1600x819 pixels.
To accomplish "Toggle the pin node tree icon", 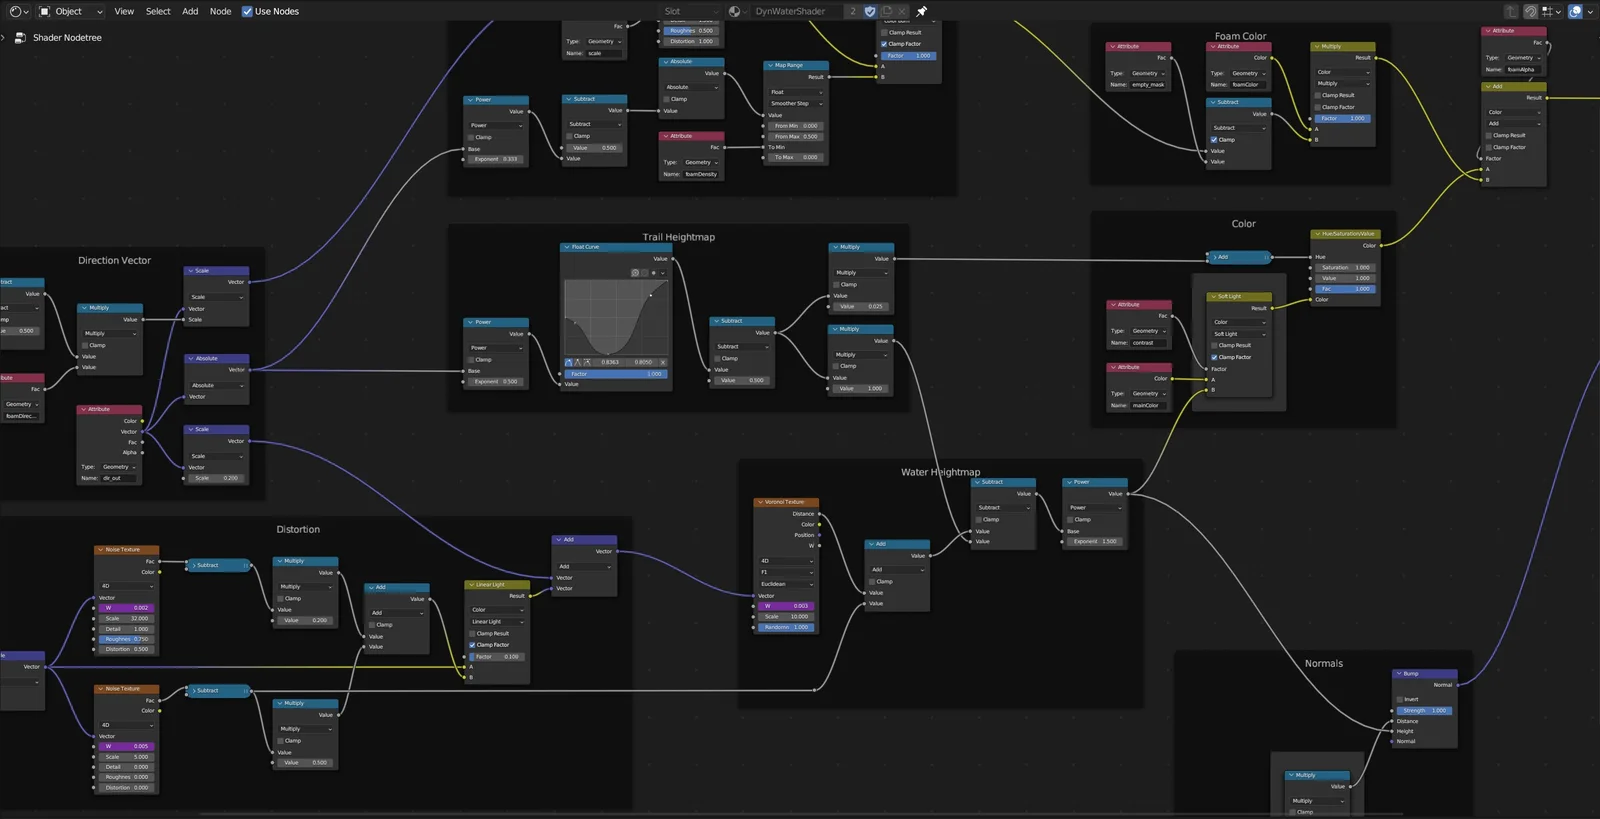I will (x=922, y=11).
